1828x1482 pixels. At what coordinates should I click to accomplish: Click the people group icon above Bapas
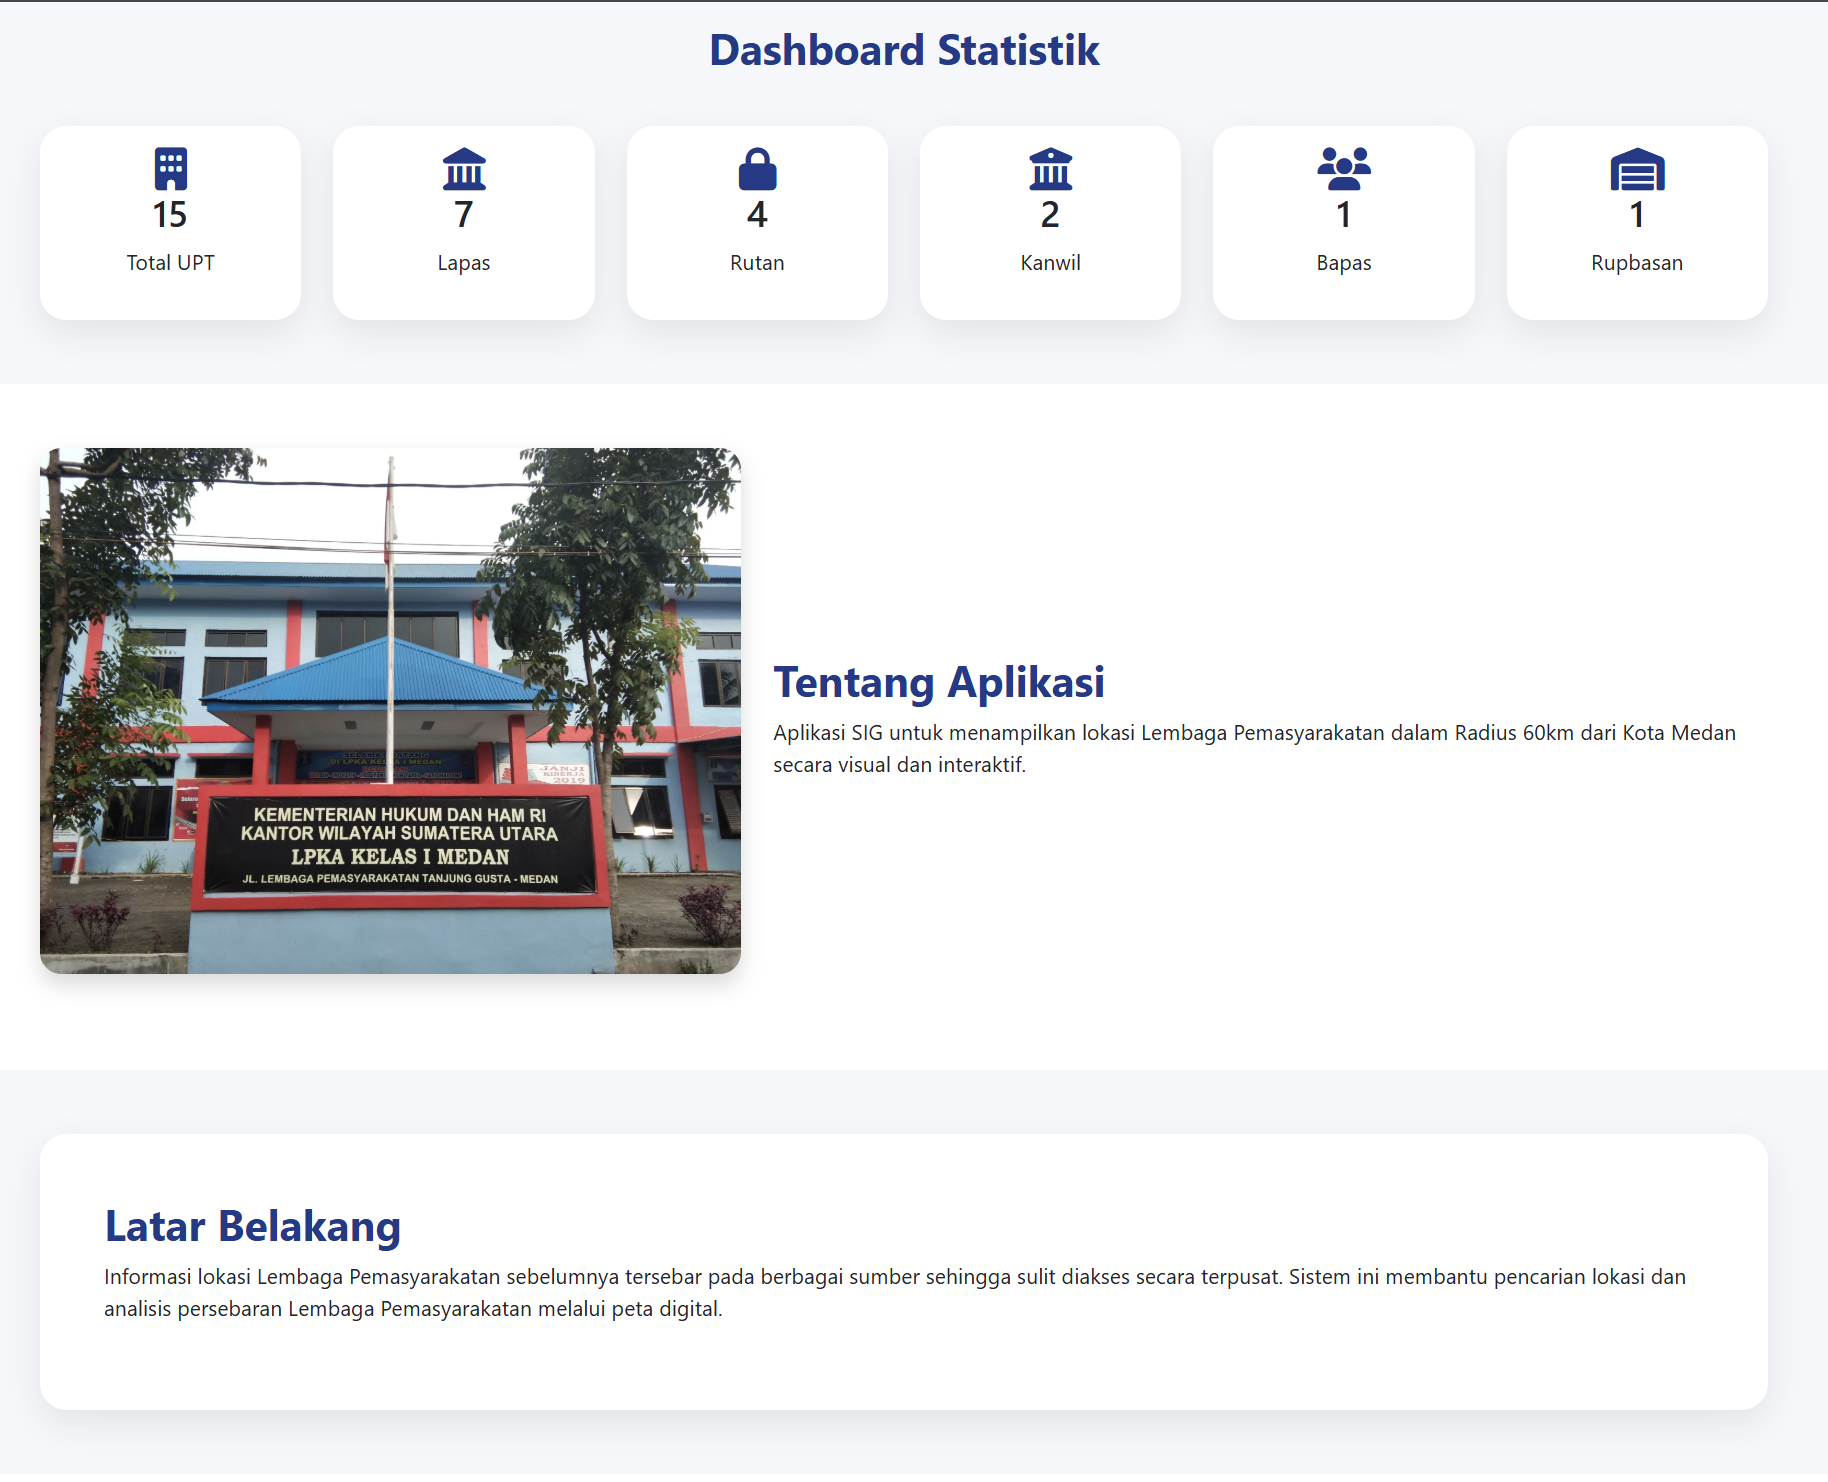[x=1344, y=169]
